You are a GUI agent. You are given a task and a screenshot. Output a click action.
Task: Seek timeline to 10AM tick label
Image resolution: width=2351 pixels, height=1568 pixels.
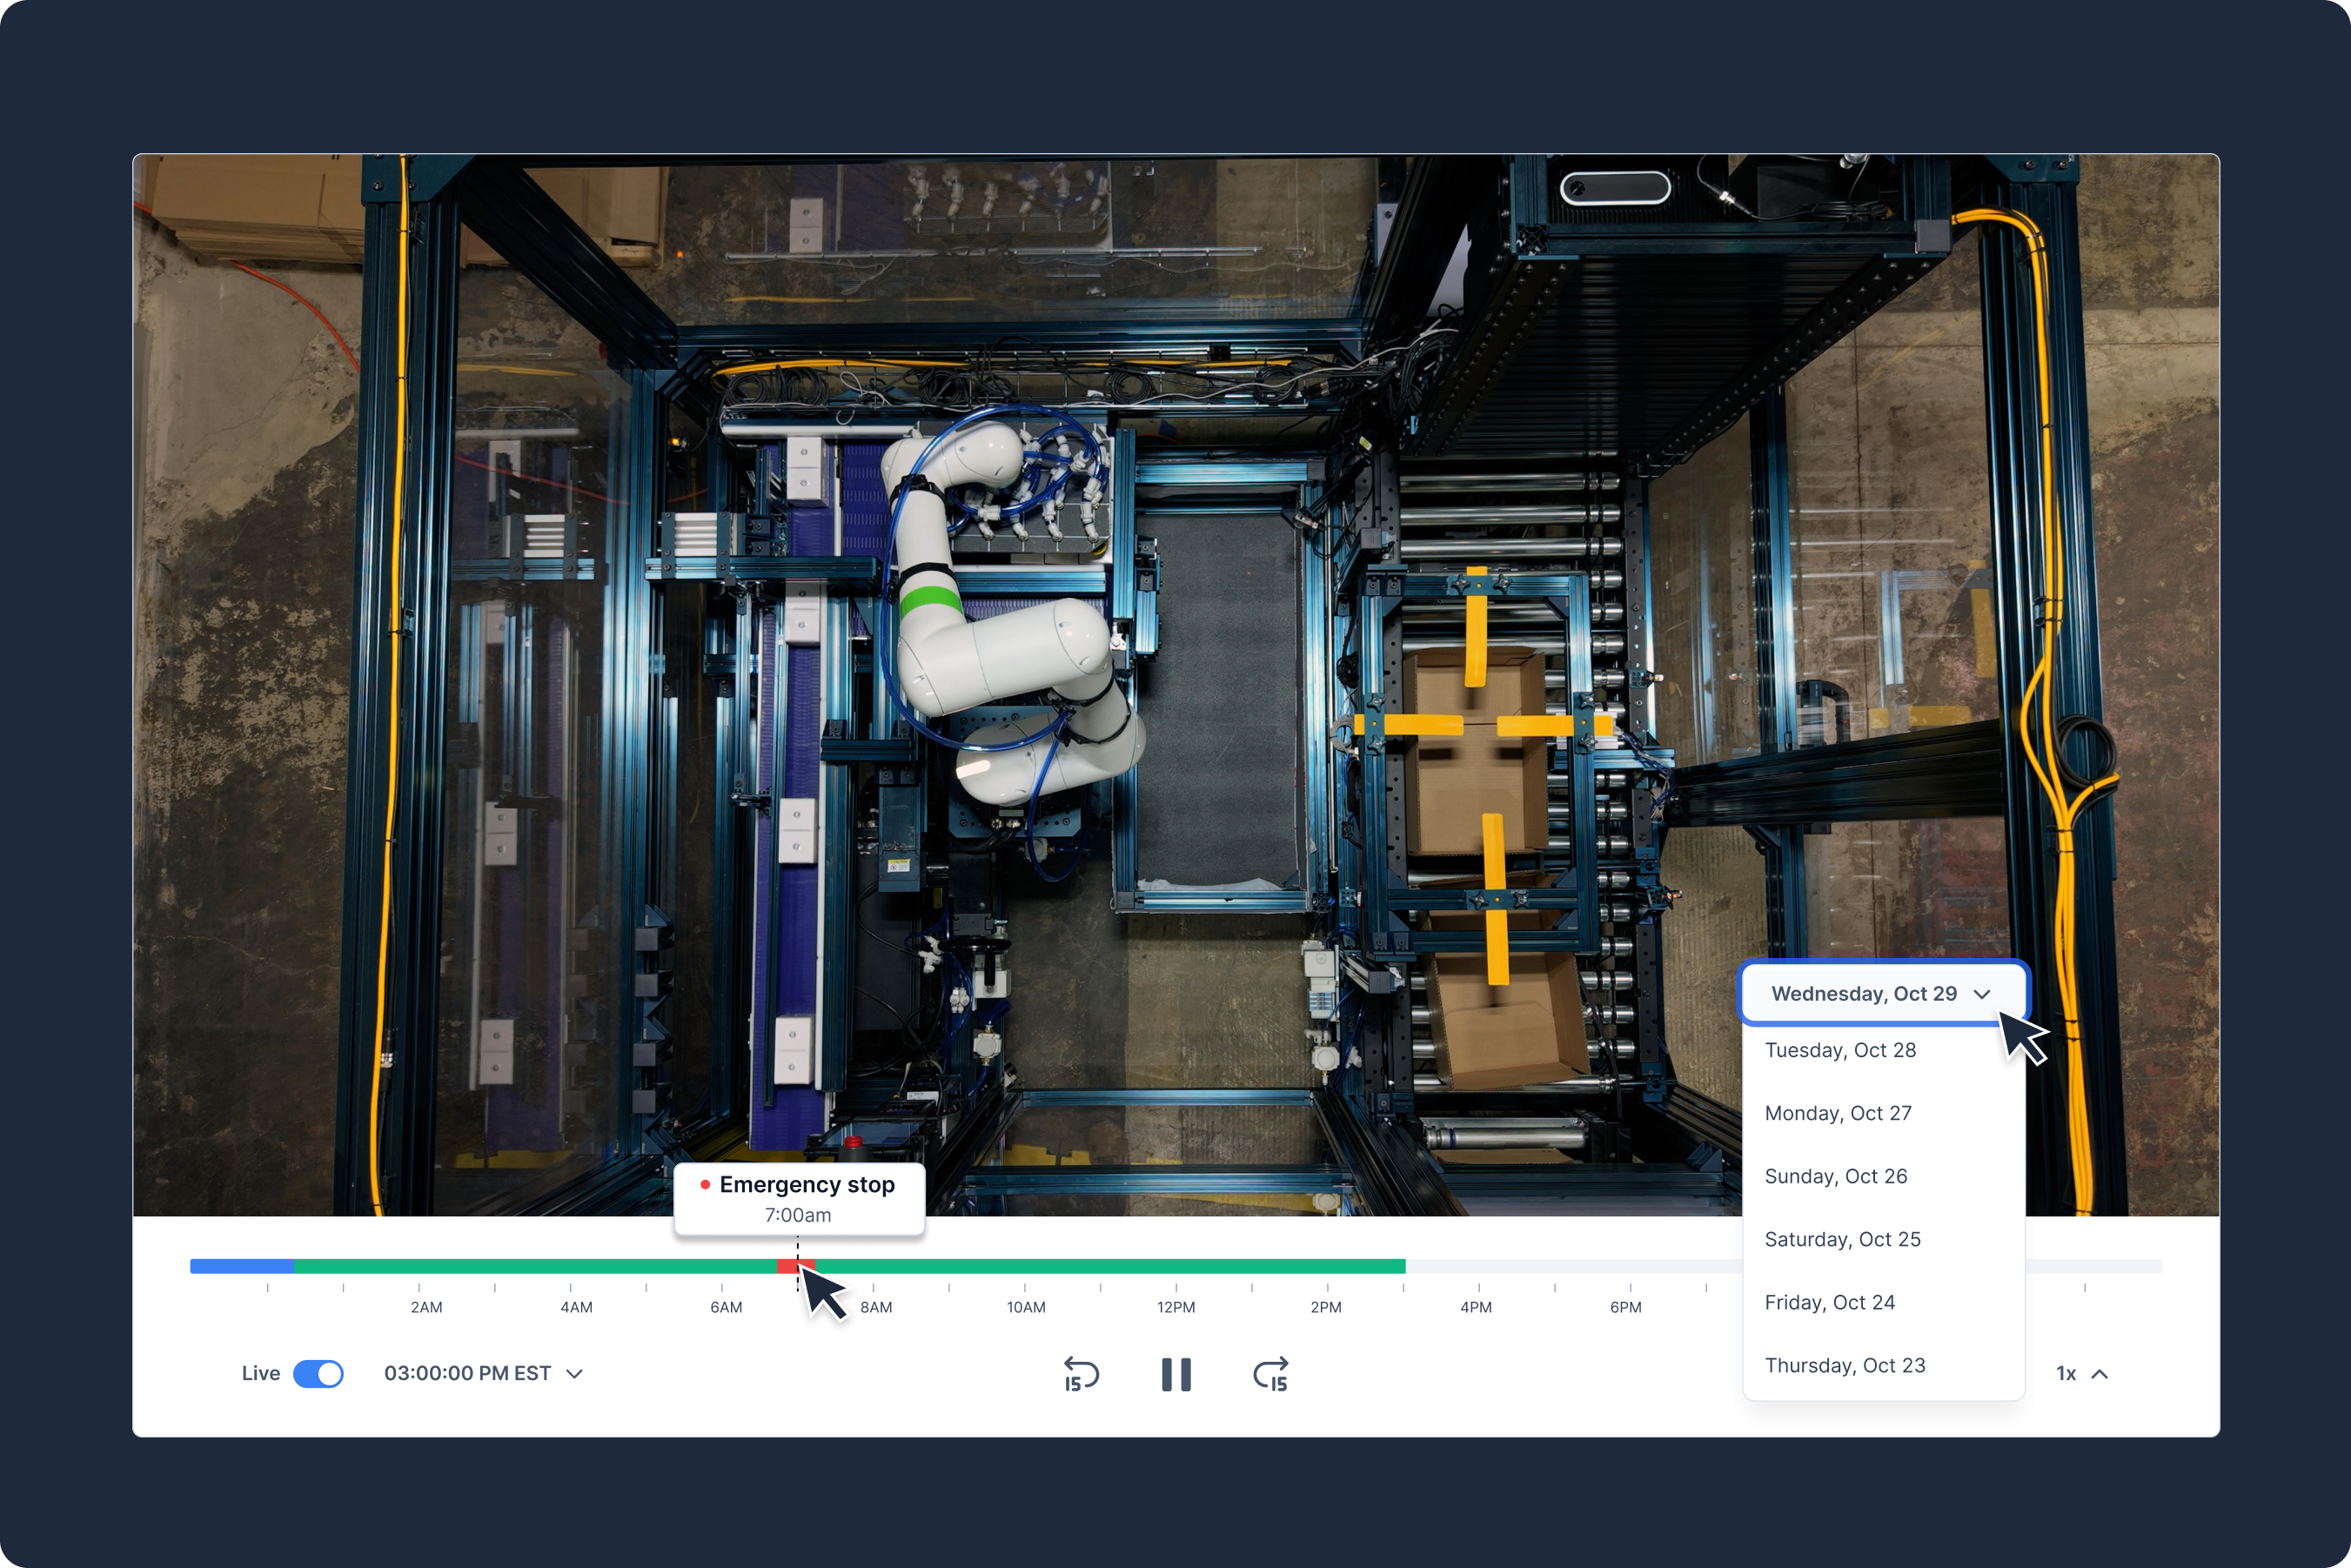[x=1026, y=1307]
